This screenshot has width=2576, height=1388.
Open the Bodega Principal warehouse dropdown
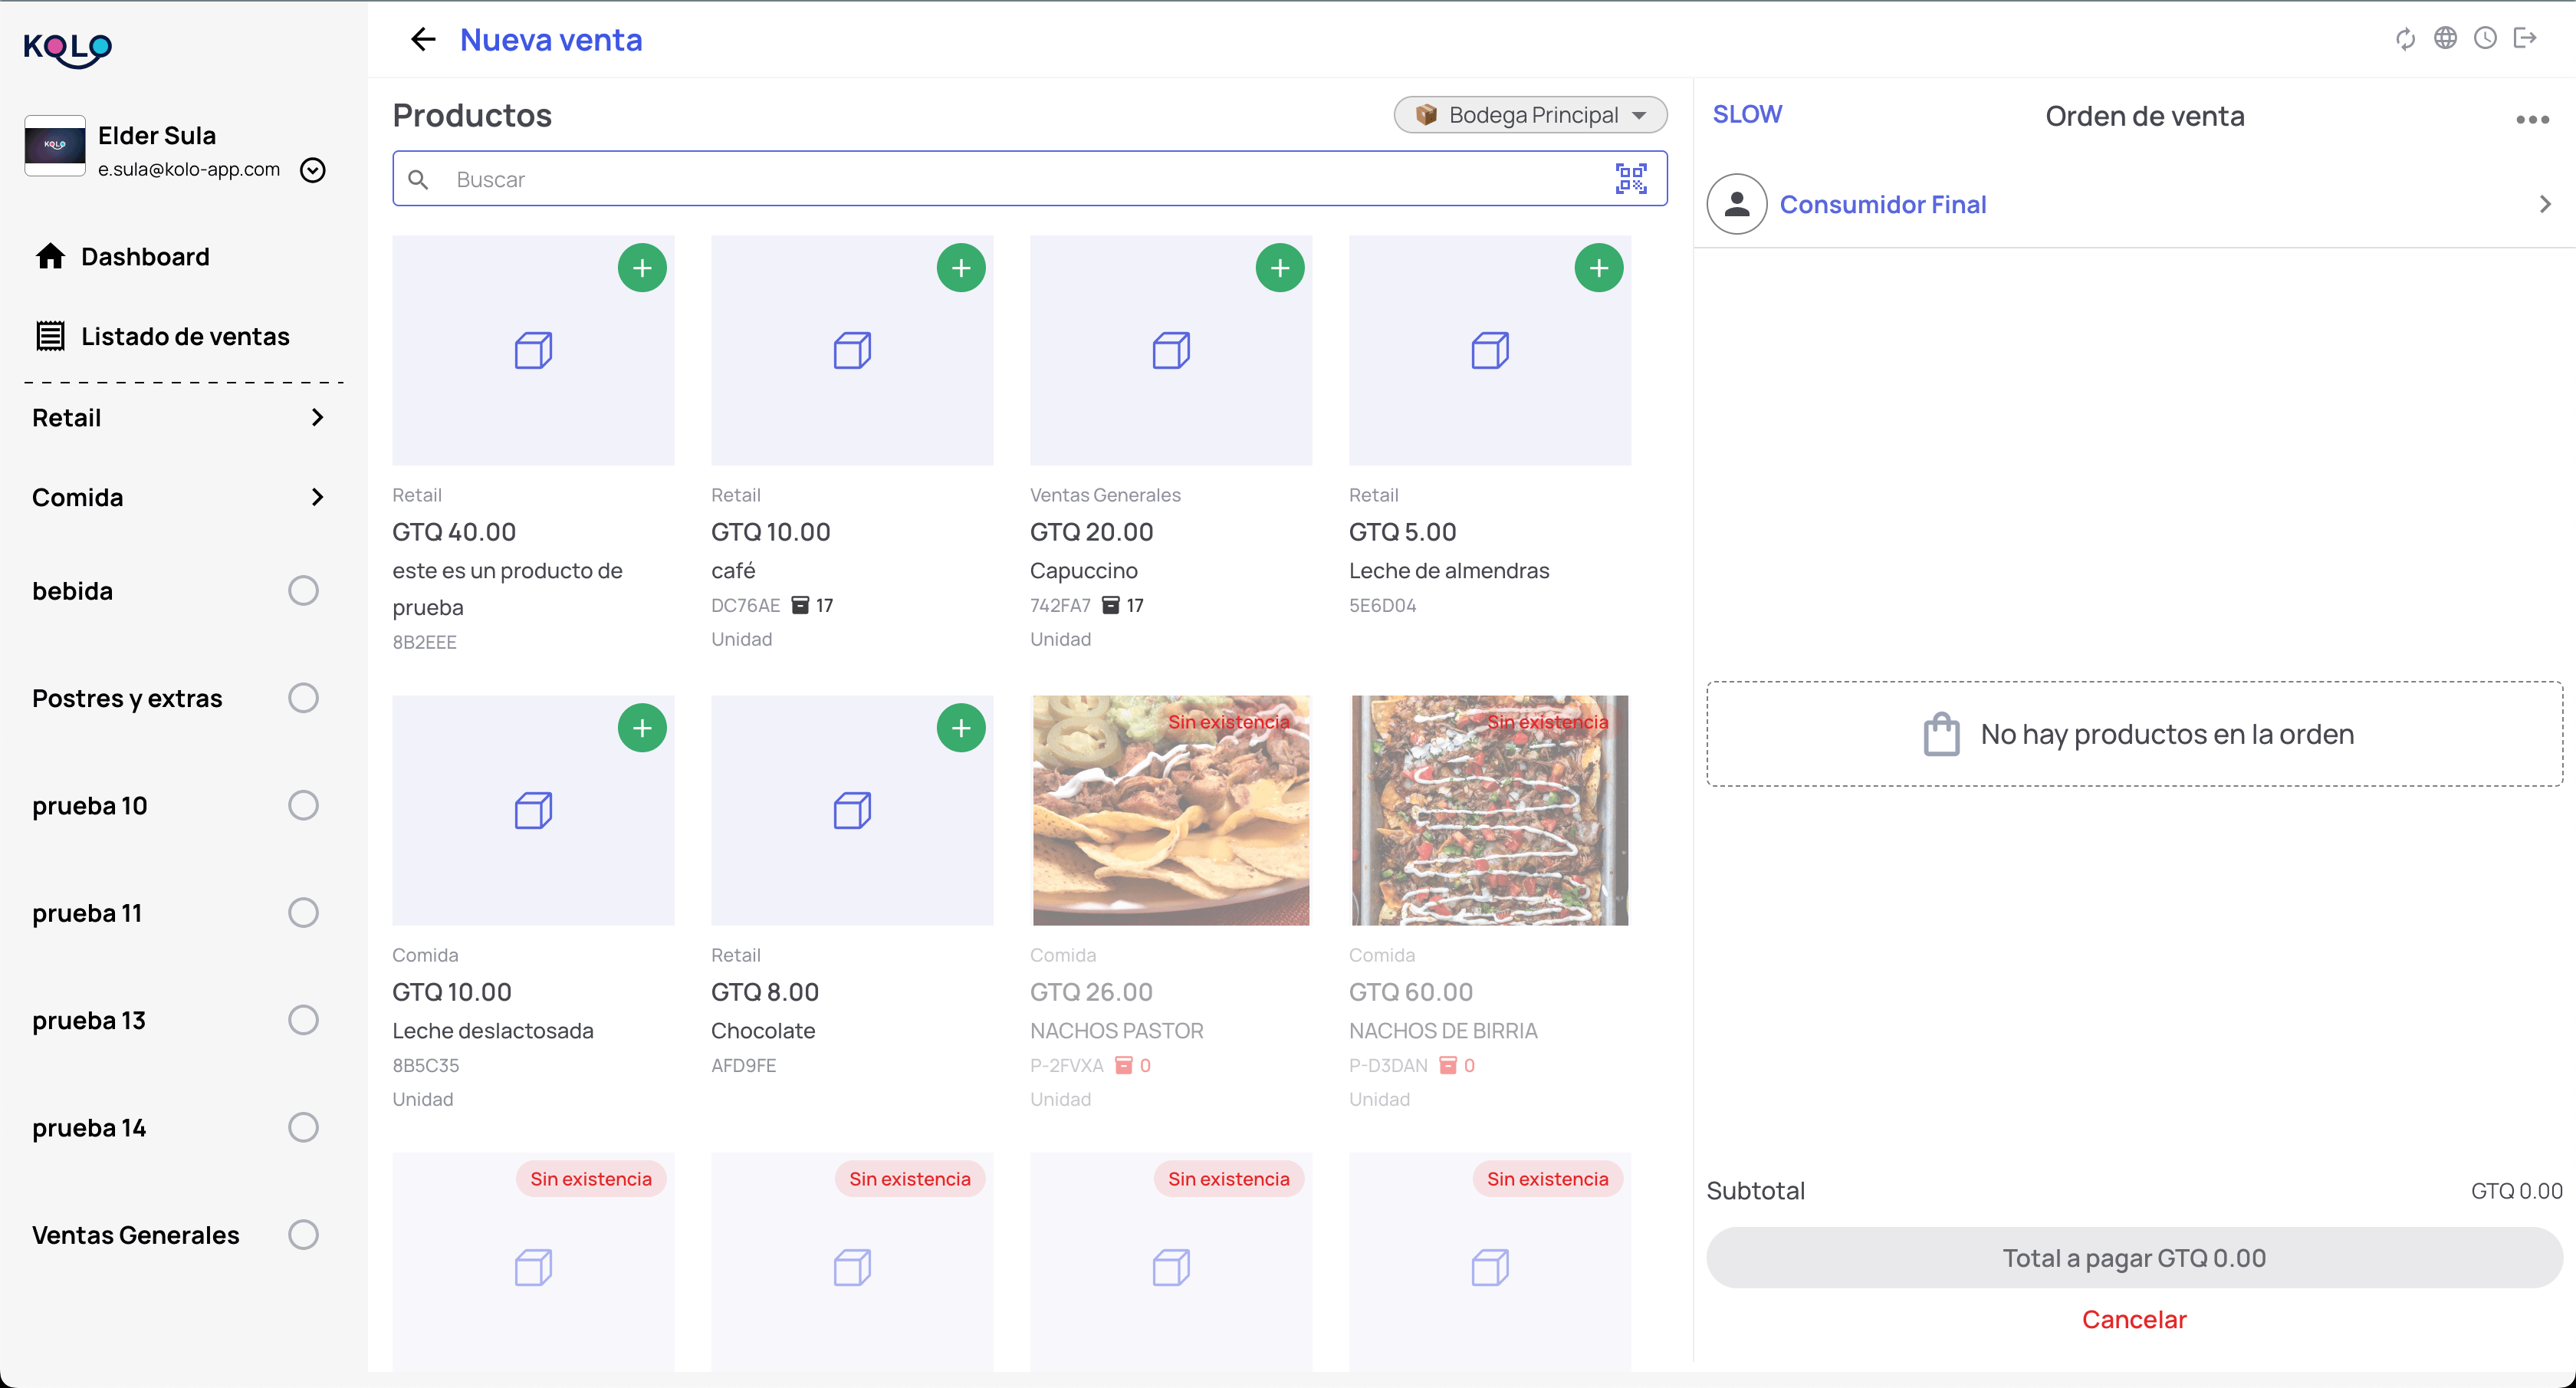[1530, 115]
